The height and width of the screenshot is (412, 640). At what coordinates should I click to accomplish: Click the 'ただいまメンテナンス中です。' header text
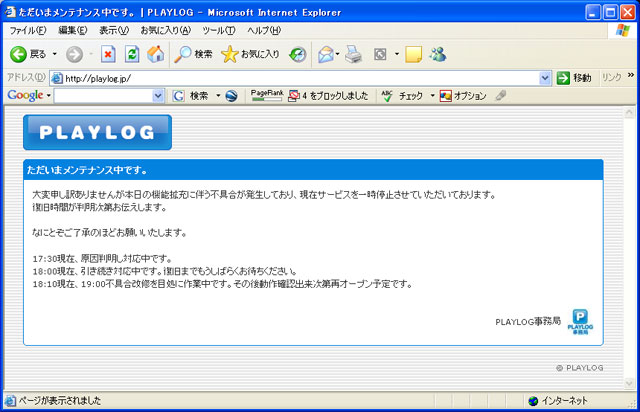[87, 170]
